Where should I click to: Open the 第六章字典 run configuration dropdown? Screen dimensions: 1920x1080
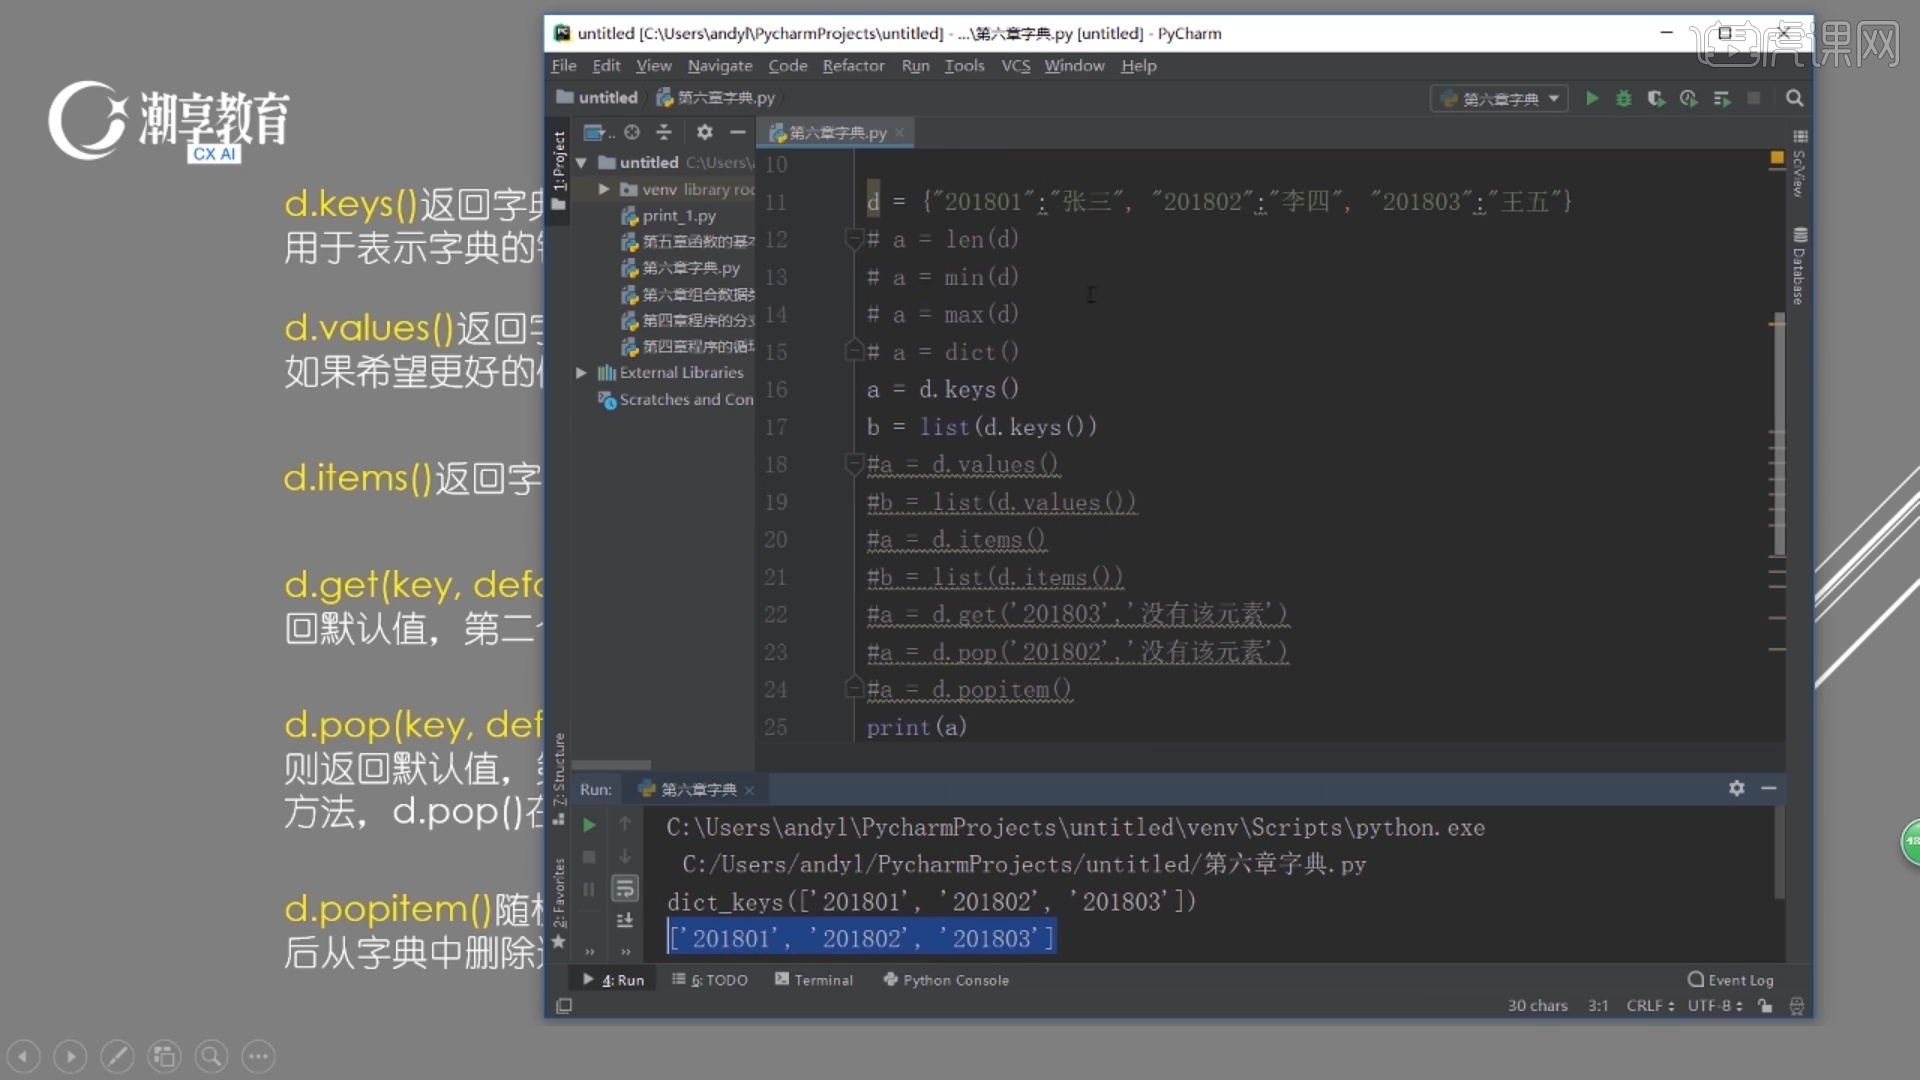(x=1499, y=98)
